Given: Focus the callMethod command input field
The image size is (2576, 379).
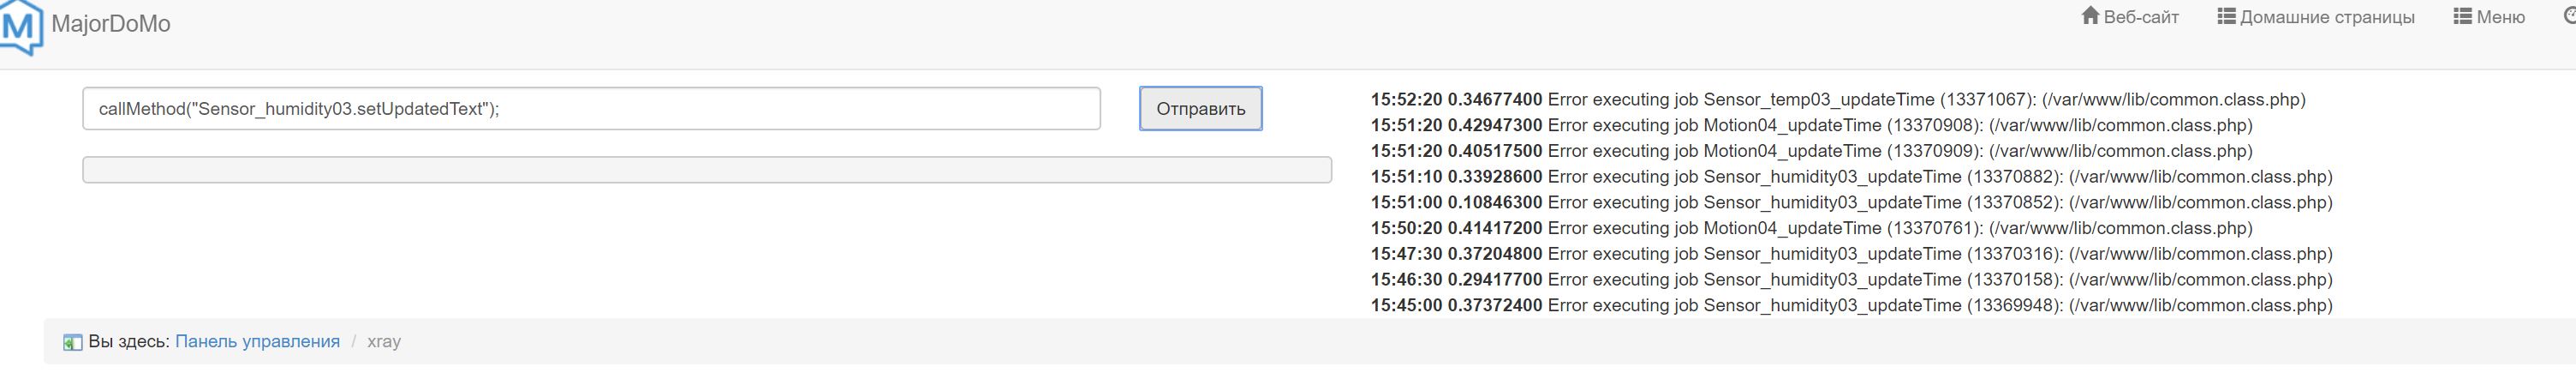Looking at the screenshot, I should [591, 109].
